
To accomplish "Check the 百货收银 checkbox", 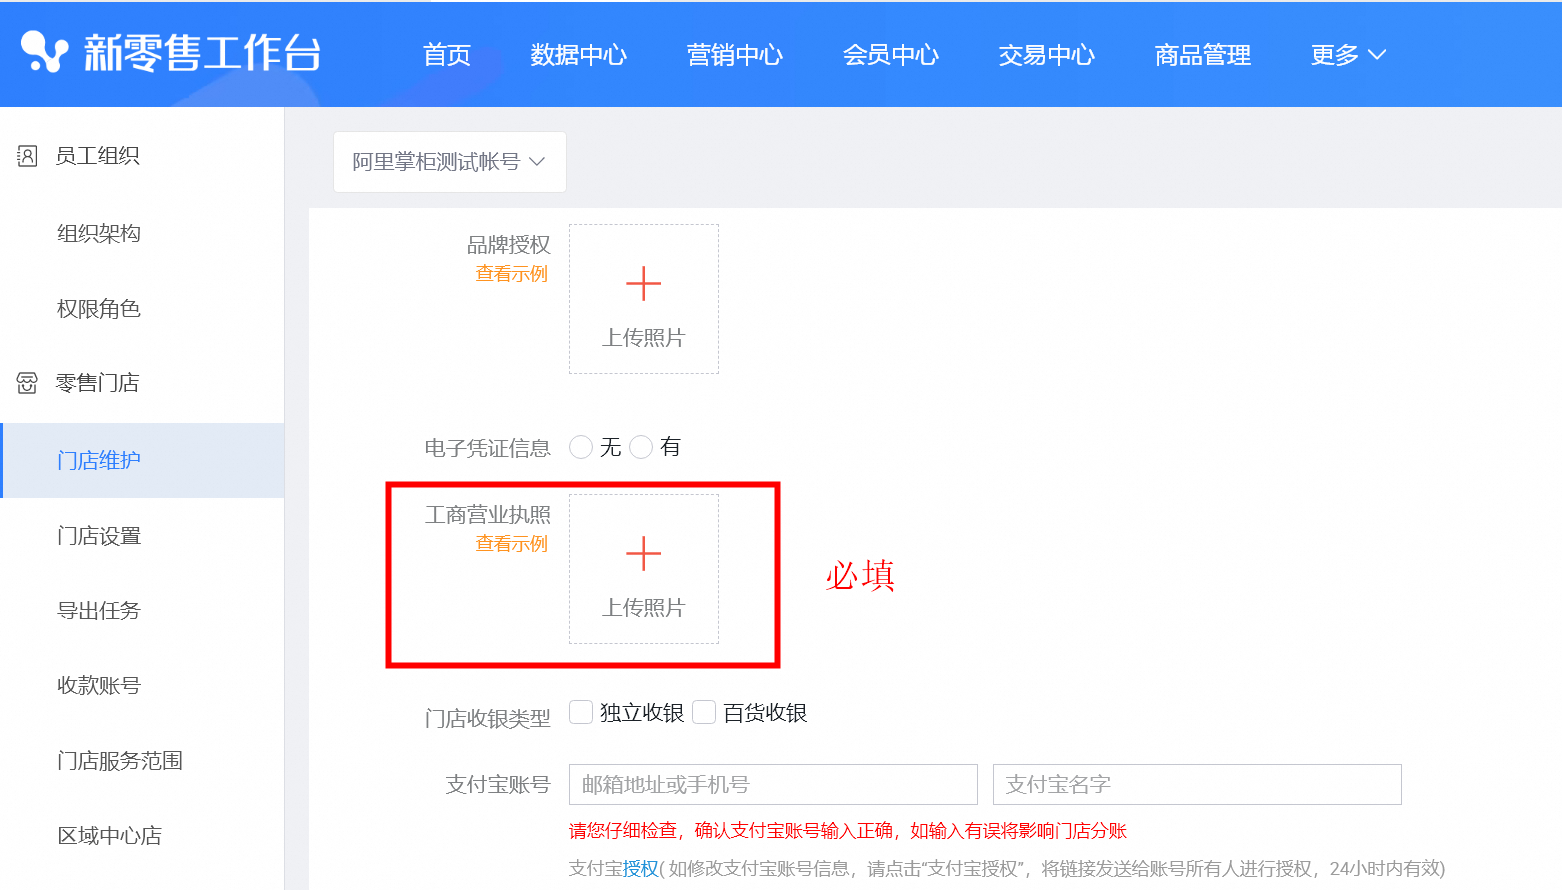I will click(704, 712).
